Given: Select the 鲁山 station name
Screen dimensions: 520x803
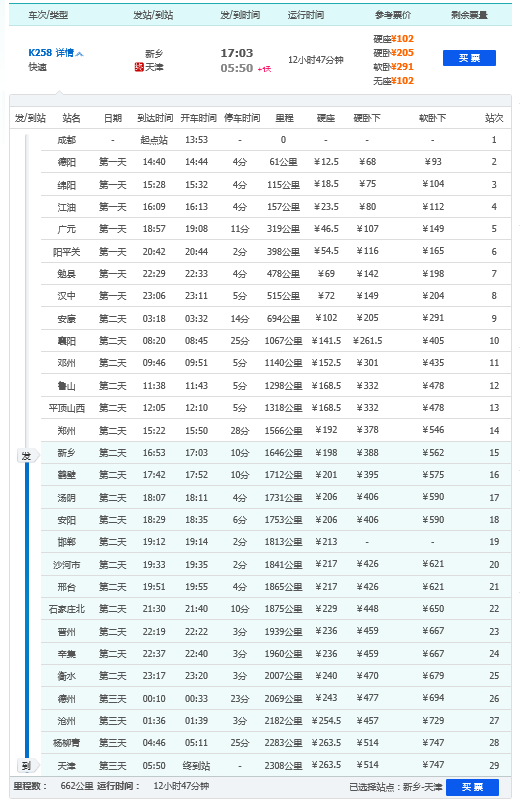Looking at the screenshot, I should [67, 386].
